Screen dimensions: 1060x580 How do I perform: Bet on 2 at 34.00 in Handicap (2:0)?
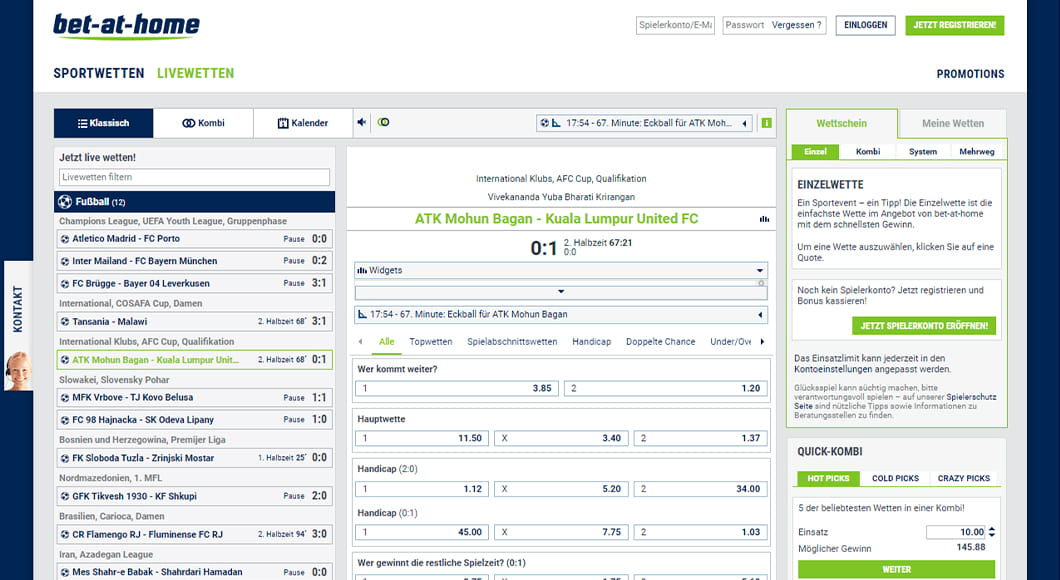(x=700, y=489)
